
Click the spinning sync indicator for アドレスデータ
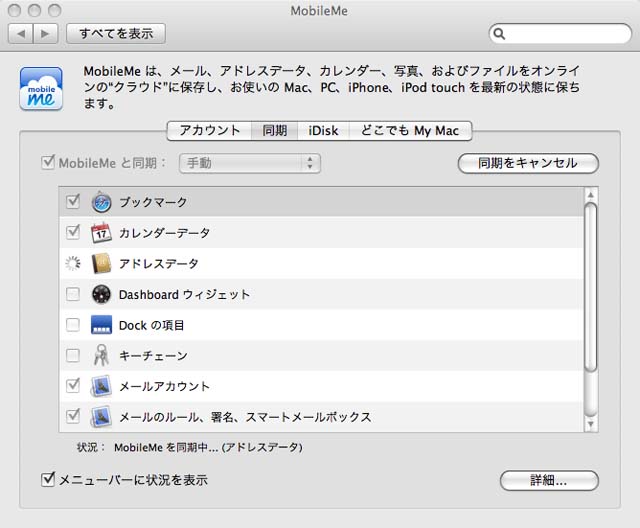click(73, 264)
